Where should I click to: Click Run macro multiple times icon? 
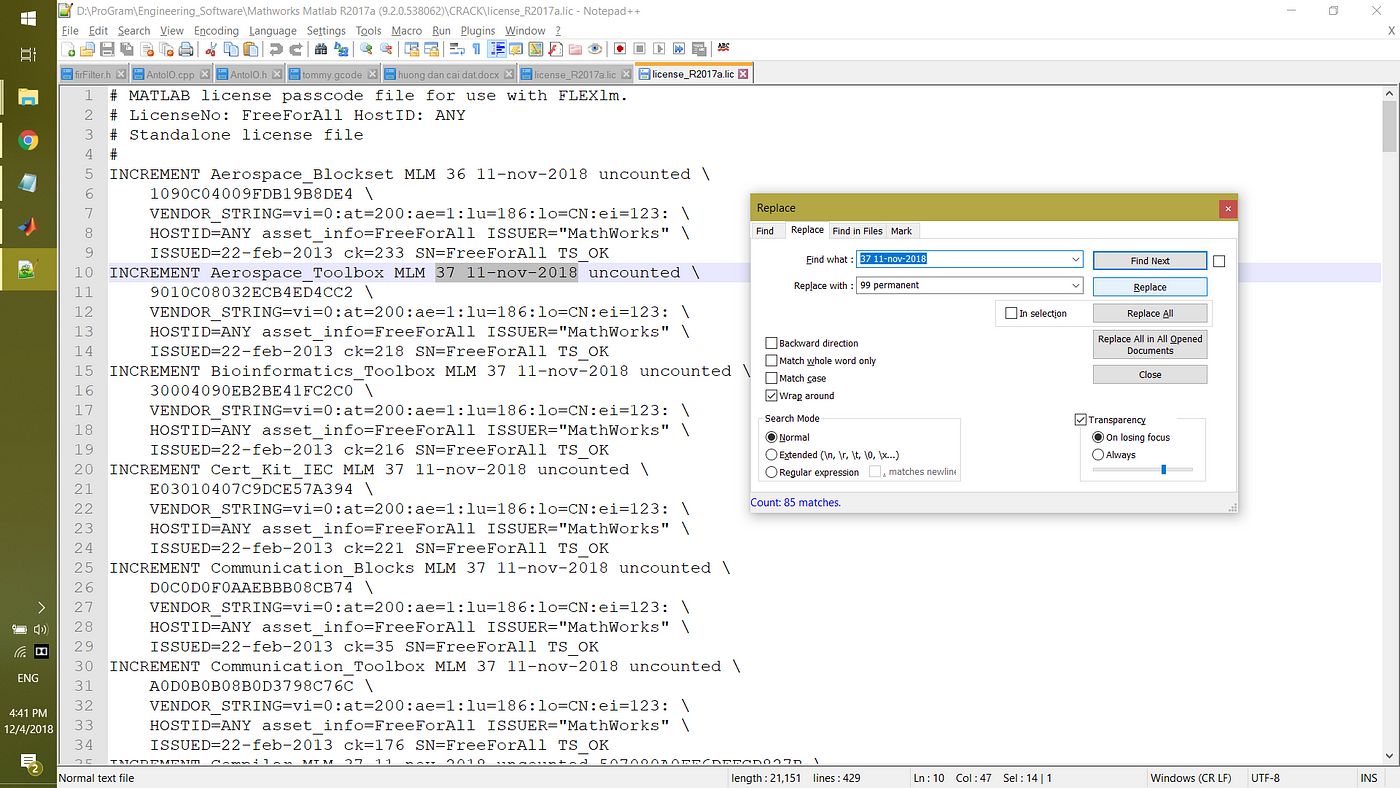click(679, 48)
